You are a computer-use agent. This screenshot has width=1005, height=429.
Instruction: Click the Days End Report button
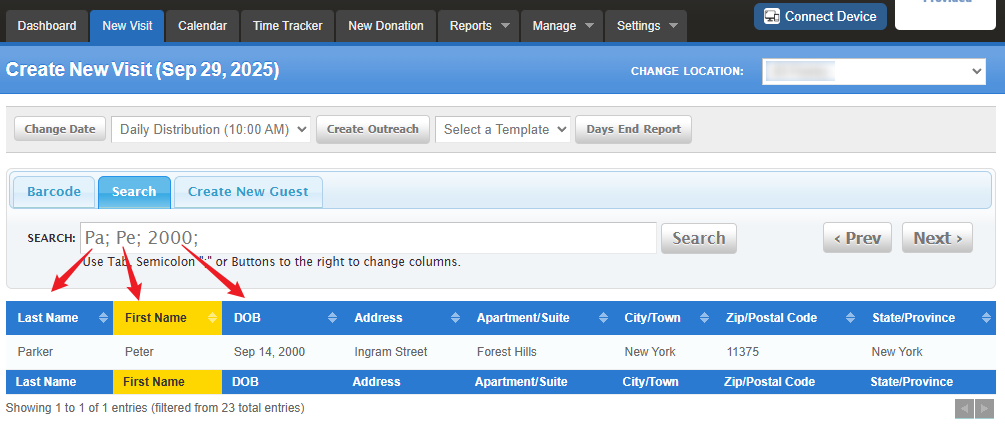[x=633, y=130]
